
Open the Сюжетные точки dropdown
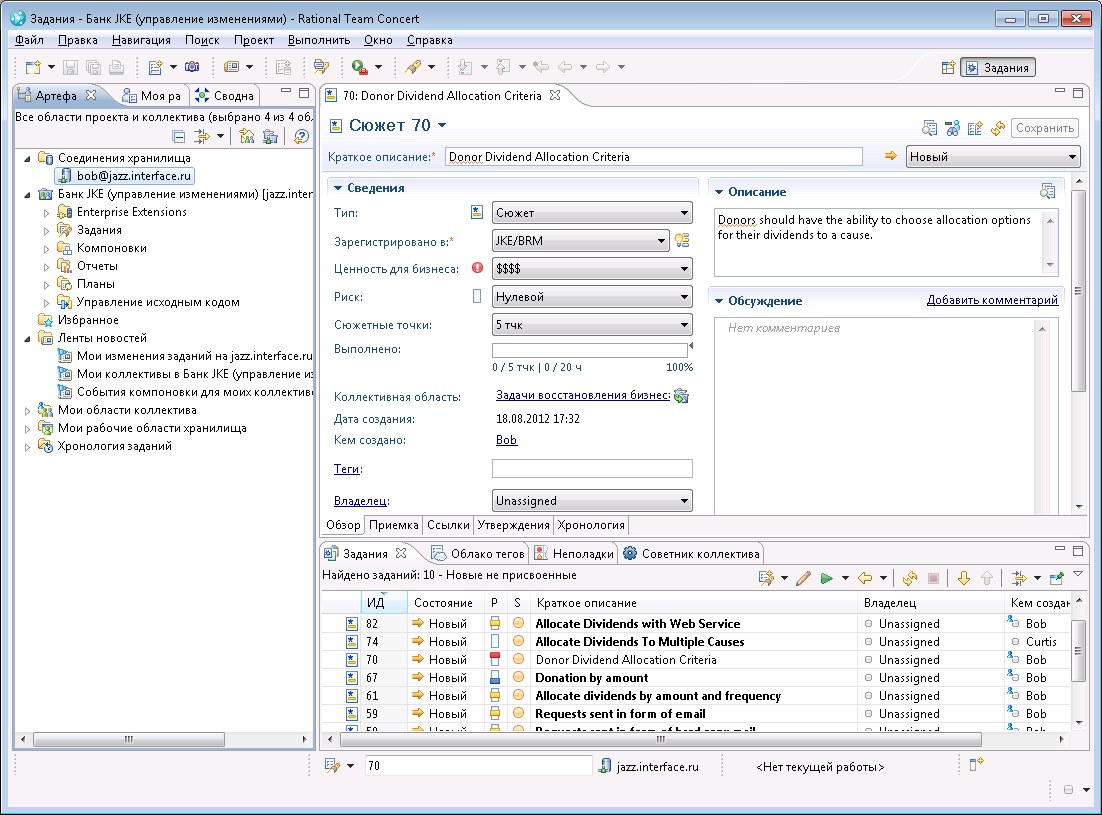click(592, 325)
